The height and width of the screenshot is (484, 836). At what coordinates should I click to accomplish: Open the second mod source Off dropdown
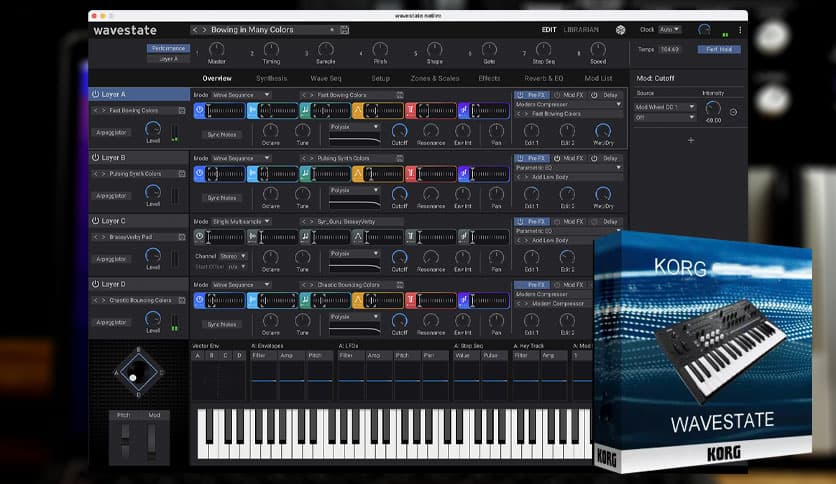(665, 117)
